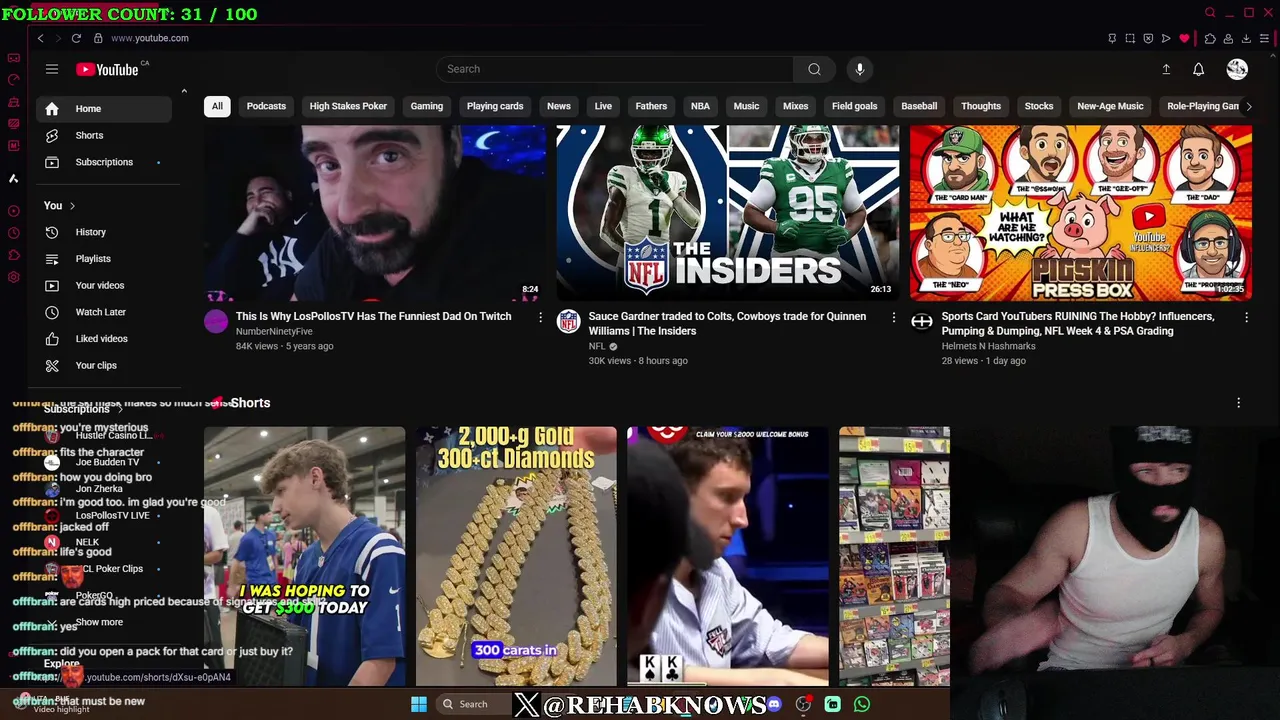This screenshot has height=720, width=1280.
Task: Open the create/upload video icon
Action: 1166,69
